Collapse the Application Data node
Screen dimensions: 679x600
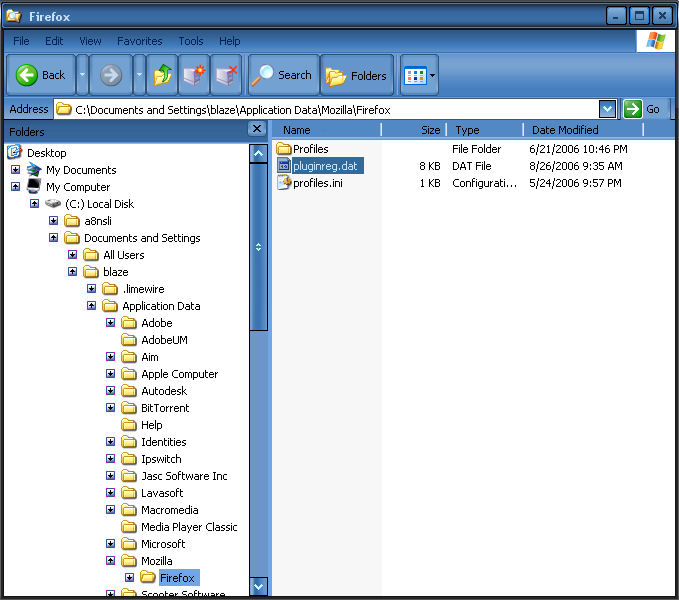click(x=91, y=306)
